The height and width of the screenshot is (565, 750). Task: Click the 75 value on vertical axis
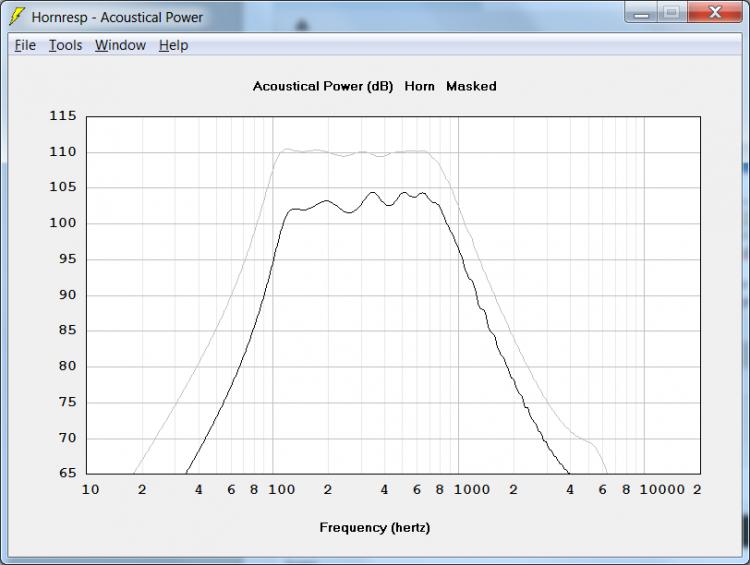(67, 402)
